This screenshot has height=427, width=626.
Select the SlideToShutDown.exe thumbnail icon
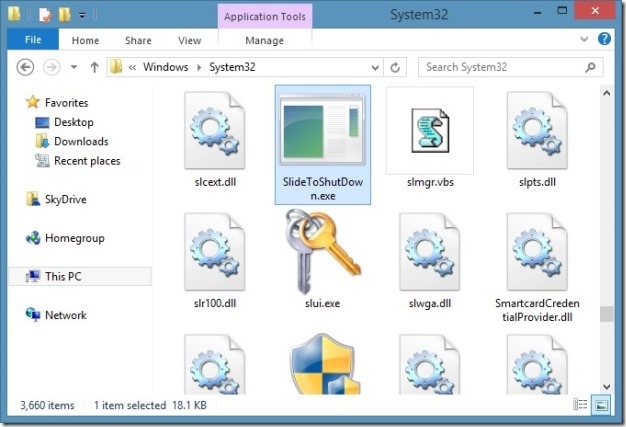coord(322,130)
